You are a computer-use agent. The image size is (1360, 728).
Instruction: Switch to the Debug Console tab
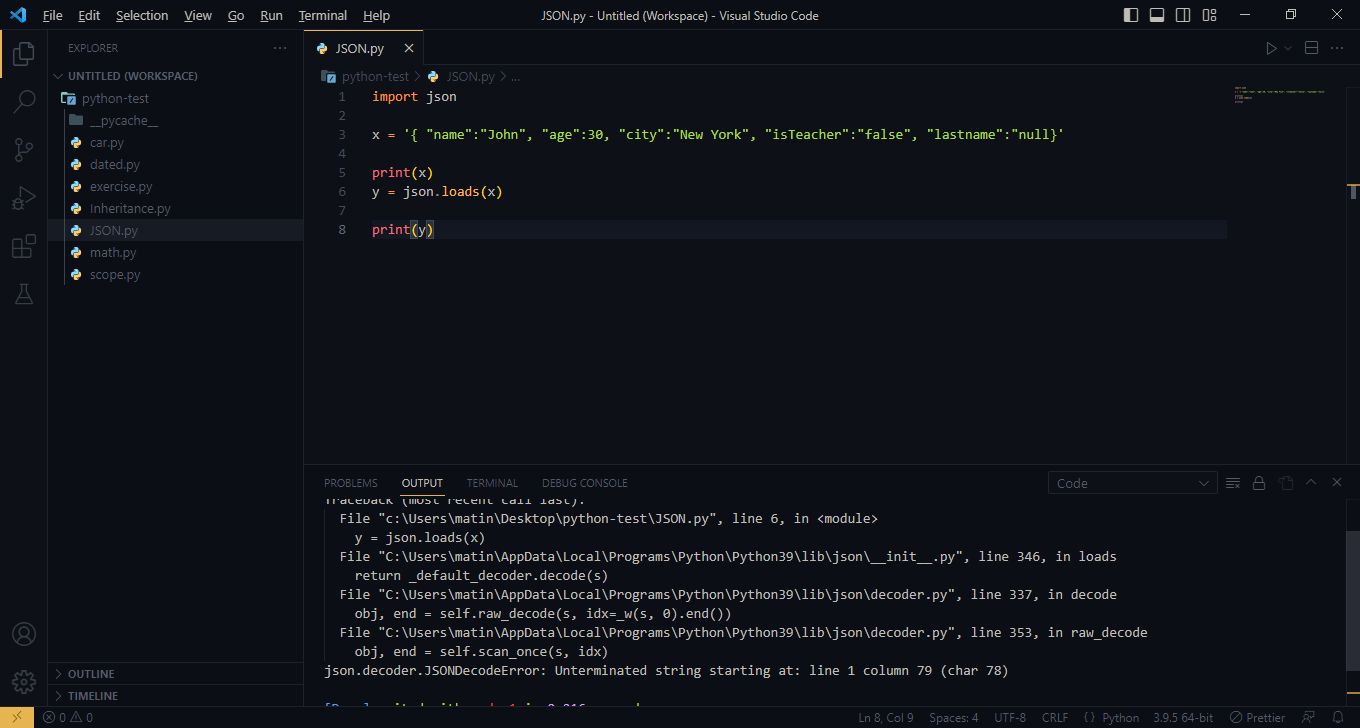584,483
